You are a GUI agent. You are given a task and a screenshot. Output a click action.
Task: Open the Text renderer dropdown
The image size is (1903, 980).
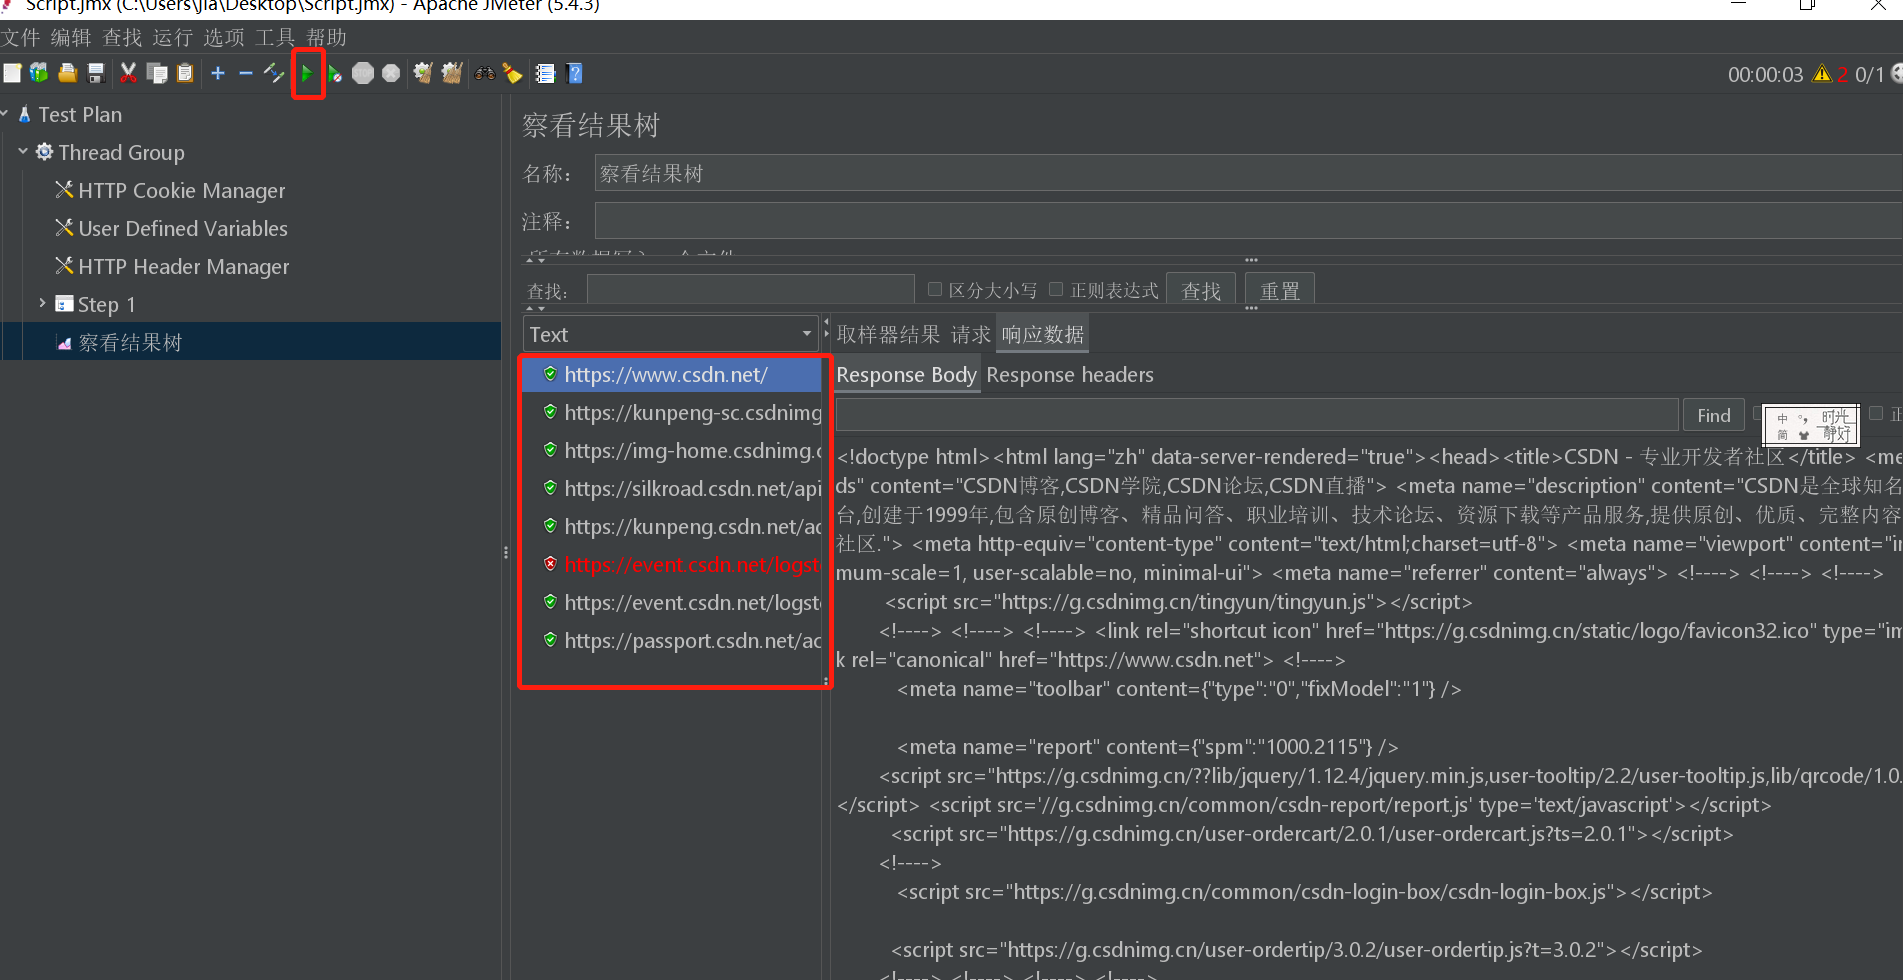click(670, 334)
